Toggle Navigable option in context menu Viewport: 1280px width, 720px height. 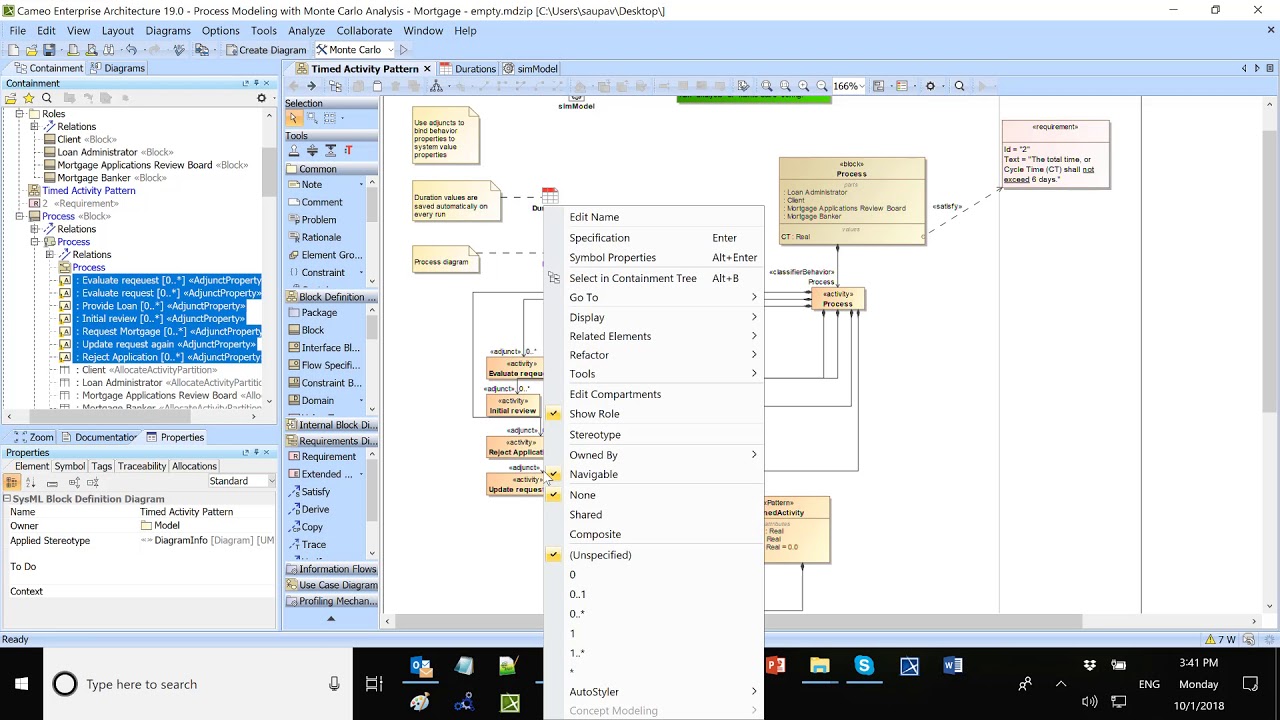(x=654, y=475)
